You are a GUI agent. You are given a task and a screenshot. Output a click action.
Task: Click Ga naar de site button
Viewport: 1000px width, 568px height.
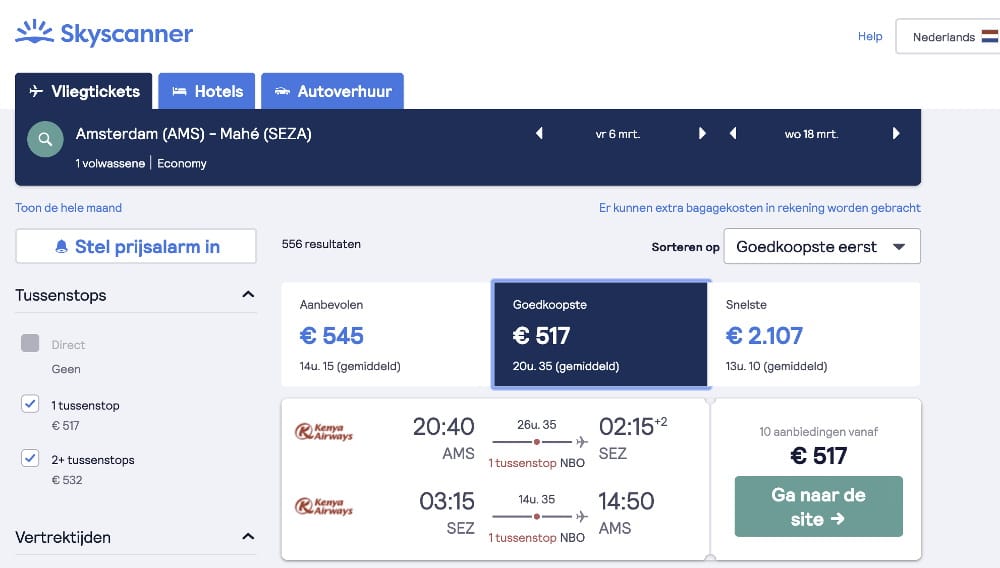click(818, 506)
